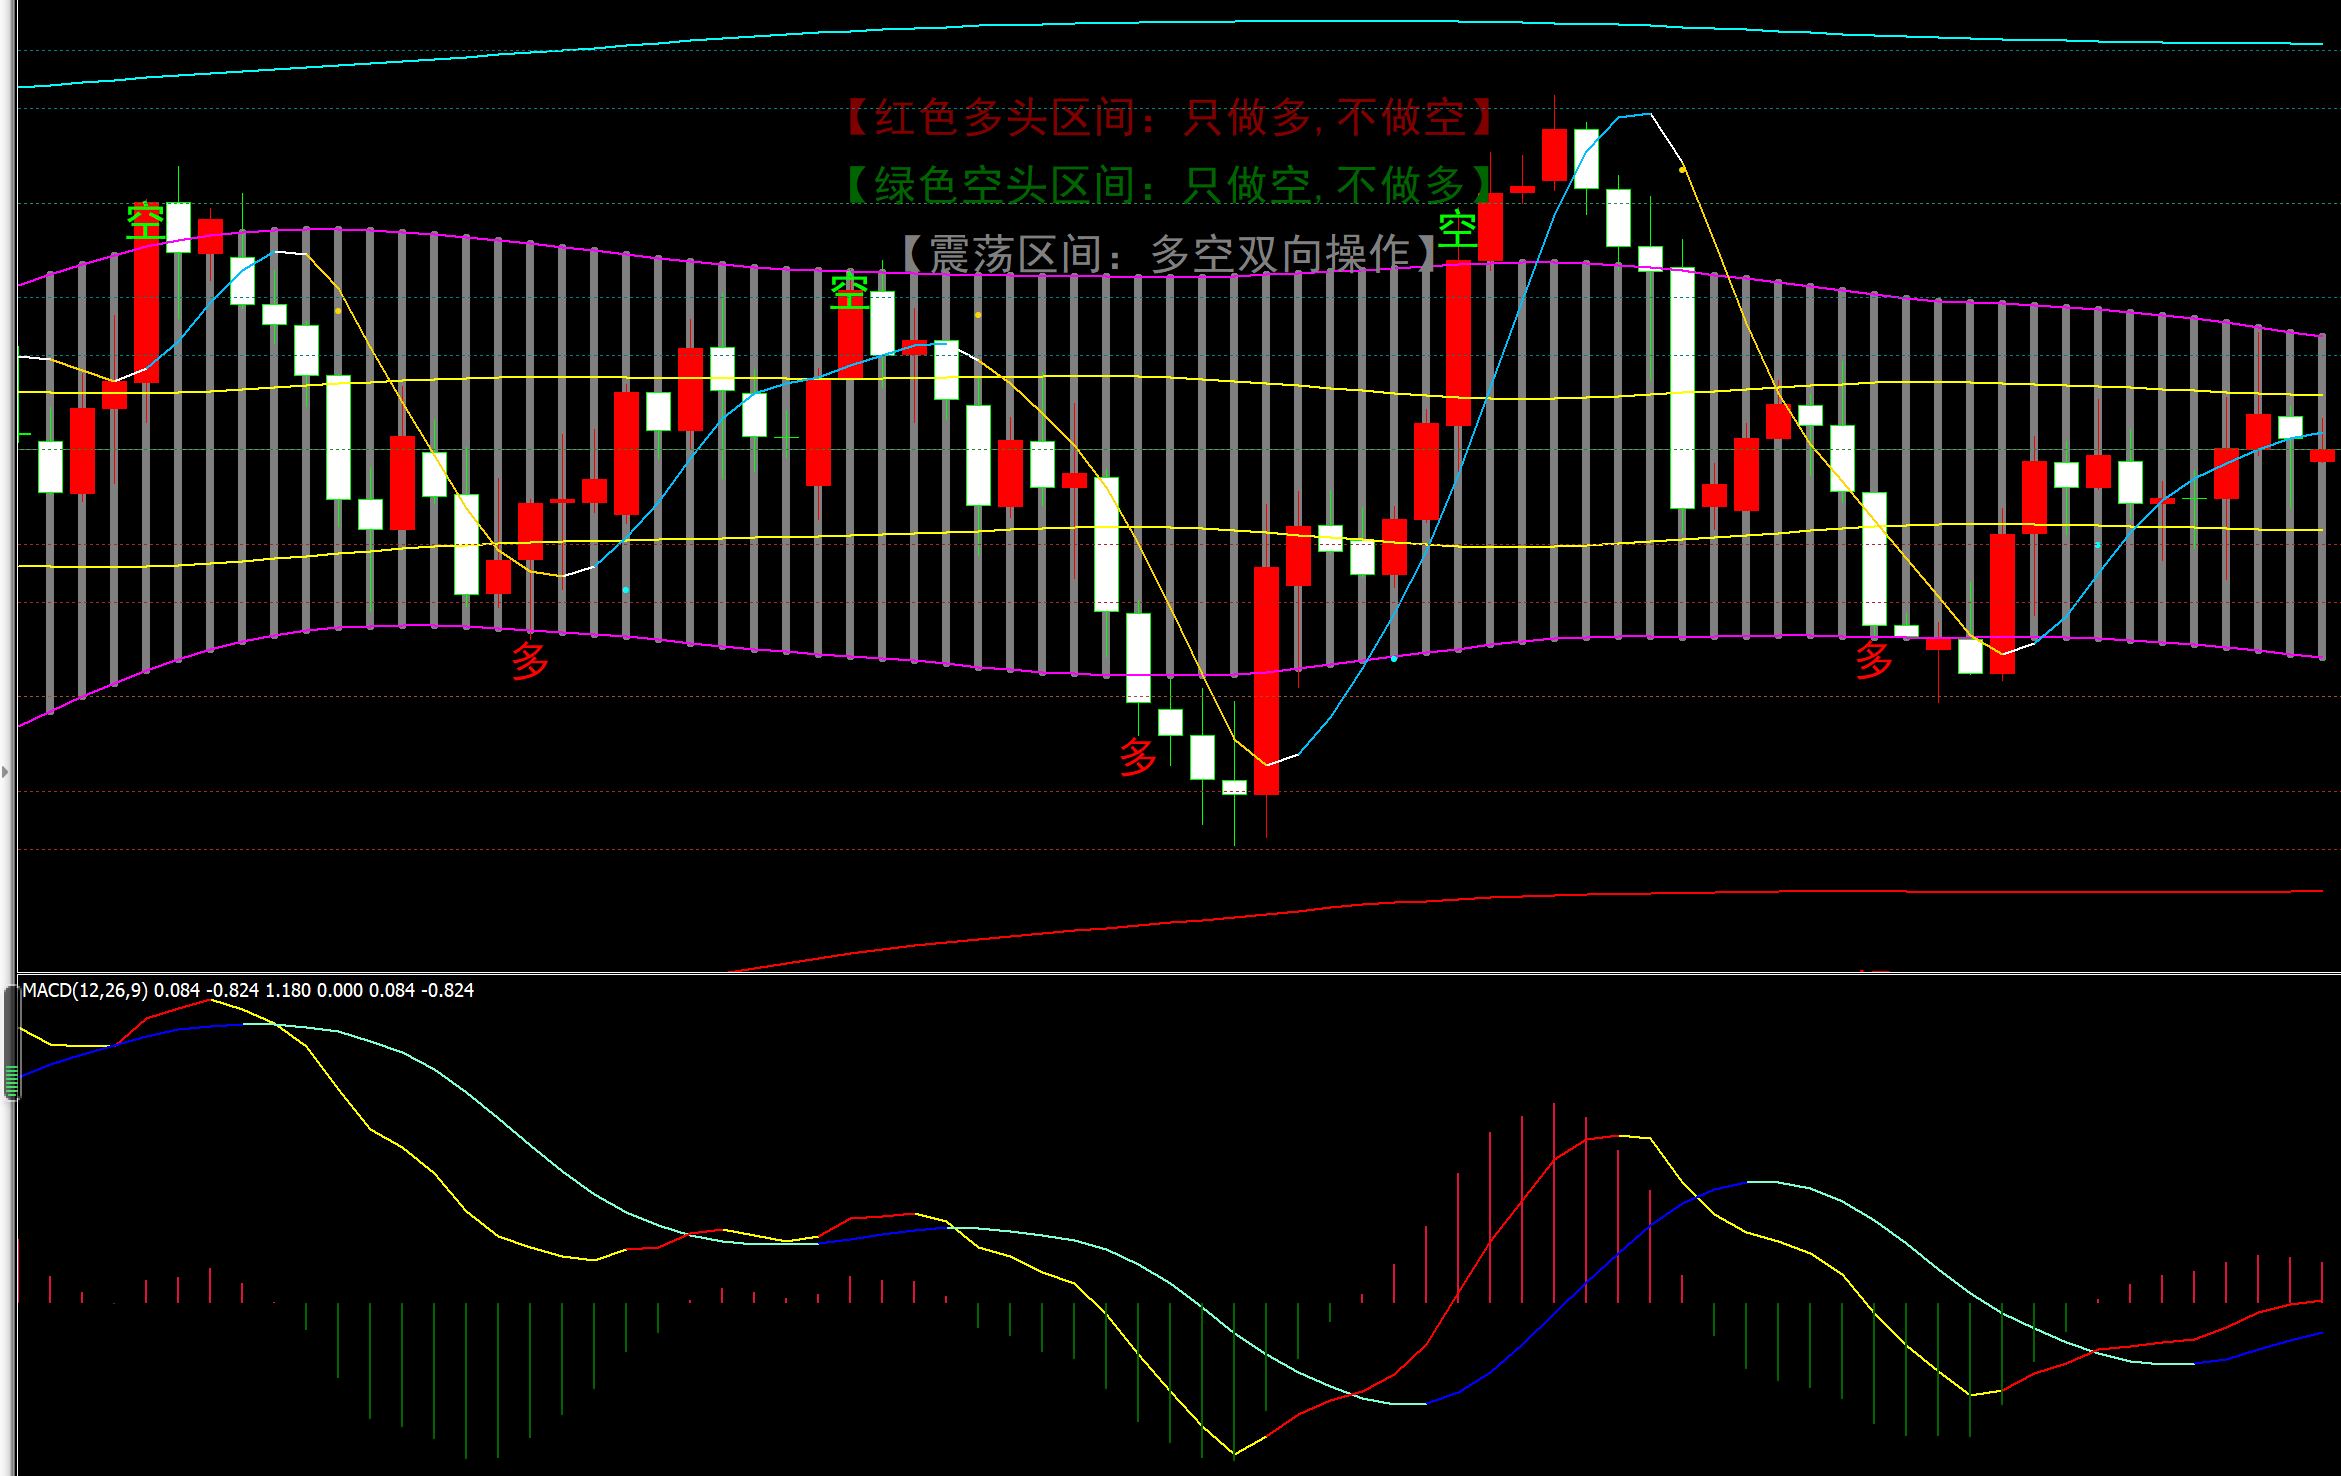Click the leftmost green 空 signal marker
Viewport: 2341px width, 1476px height.
[x=146, y=220]
